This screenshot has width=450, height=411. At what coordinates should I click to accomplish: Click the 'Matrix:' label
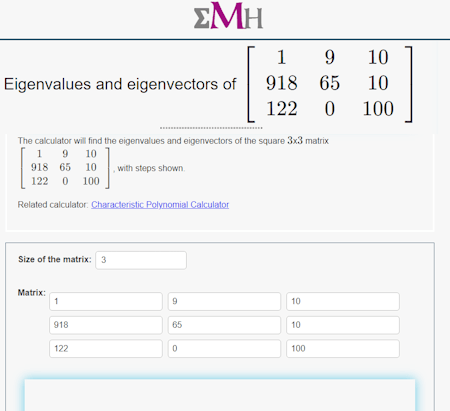pyautogui.click(x=32, y=293)
